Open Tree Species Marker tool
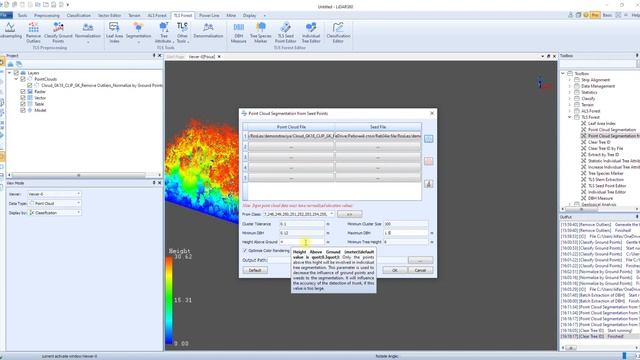This screenshot has height=360, width=640. point(260,33)
